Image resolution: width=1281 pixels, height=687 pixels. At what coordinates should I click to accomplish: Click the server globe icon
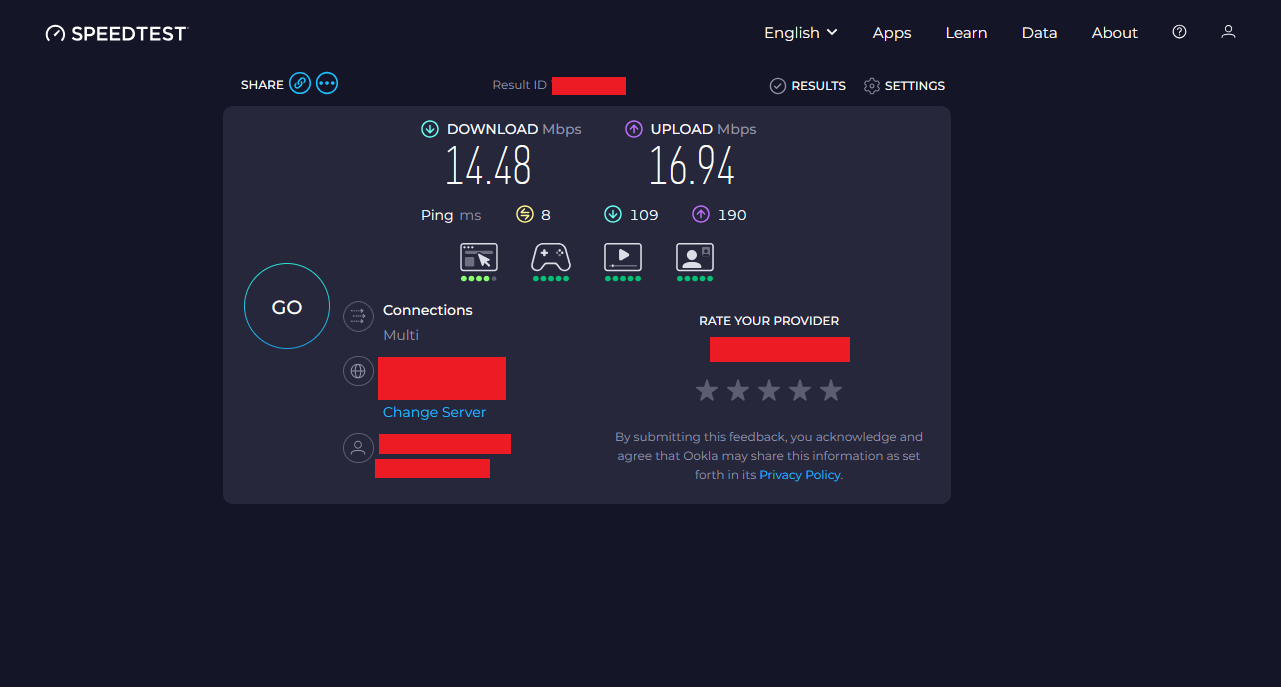tap(358, 371)
